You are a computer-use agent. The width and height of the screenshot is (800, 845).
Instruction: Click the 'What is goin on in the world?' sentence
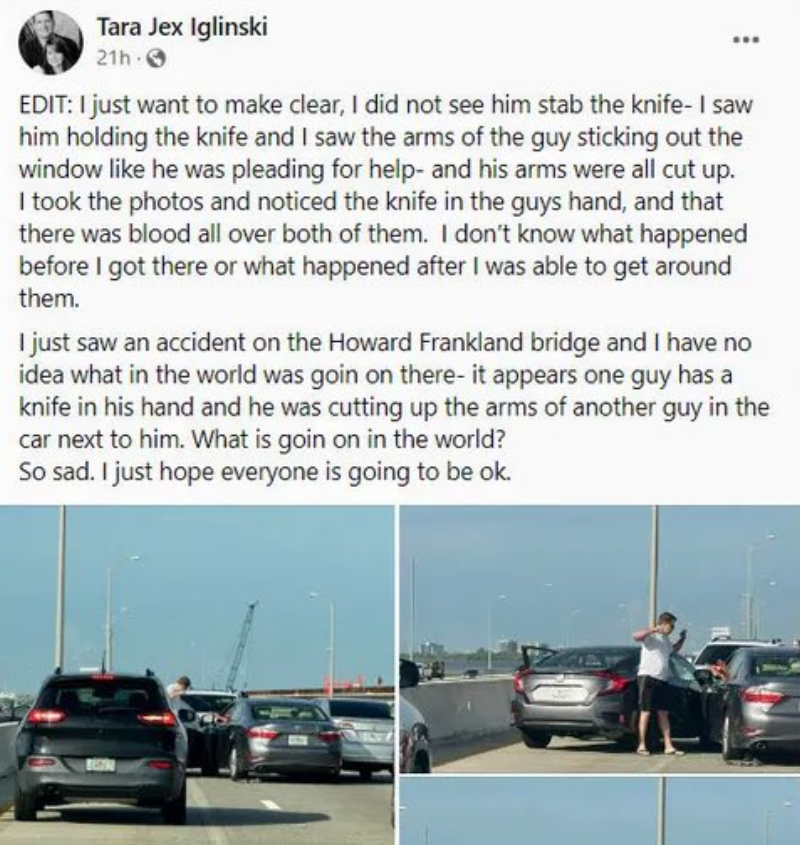[349, 440]
